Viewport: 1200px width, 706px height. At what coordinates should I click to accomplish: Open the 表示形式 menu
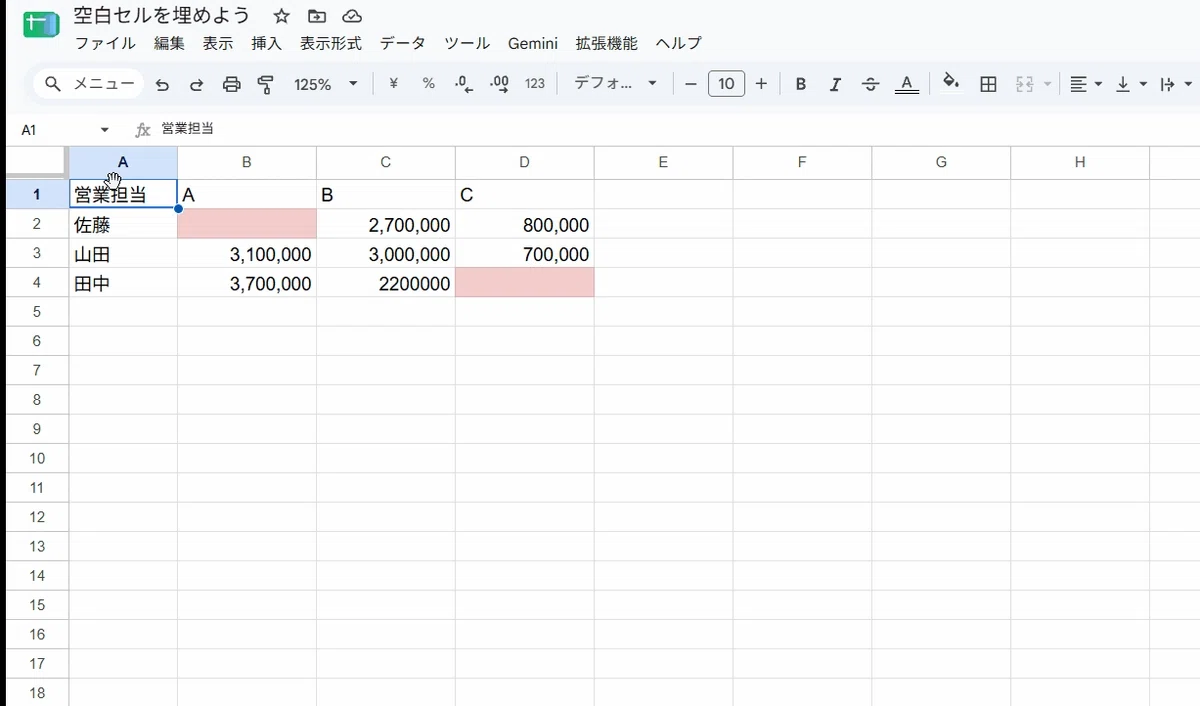(331, 44)
